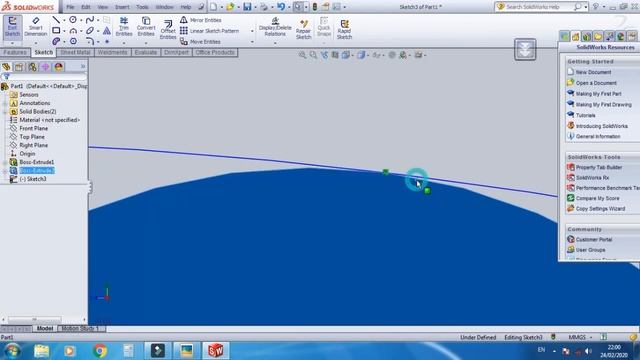
Task: Expand Linear Sketch Pattern dropdown arrow
Action: click(x=252, y=31)
